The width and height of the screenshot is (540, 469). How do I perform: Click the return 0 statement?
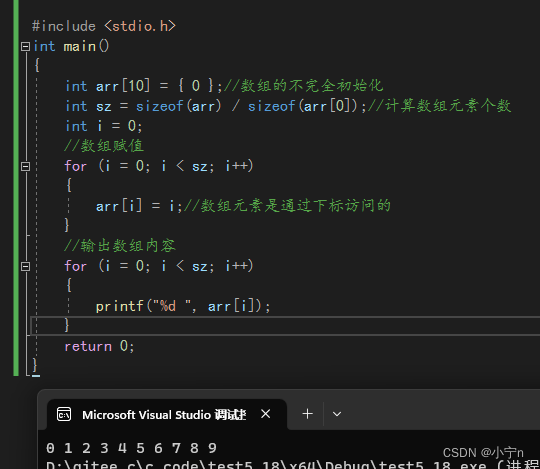(99, 346)
